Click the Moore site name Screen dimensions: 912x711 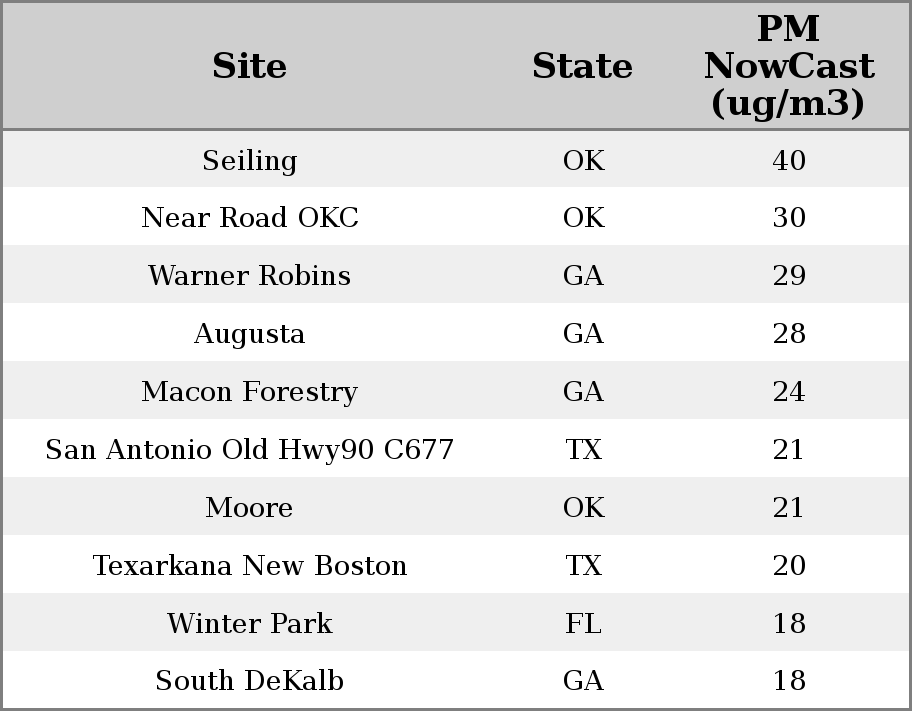pos(249,508)
